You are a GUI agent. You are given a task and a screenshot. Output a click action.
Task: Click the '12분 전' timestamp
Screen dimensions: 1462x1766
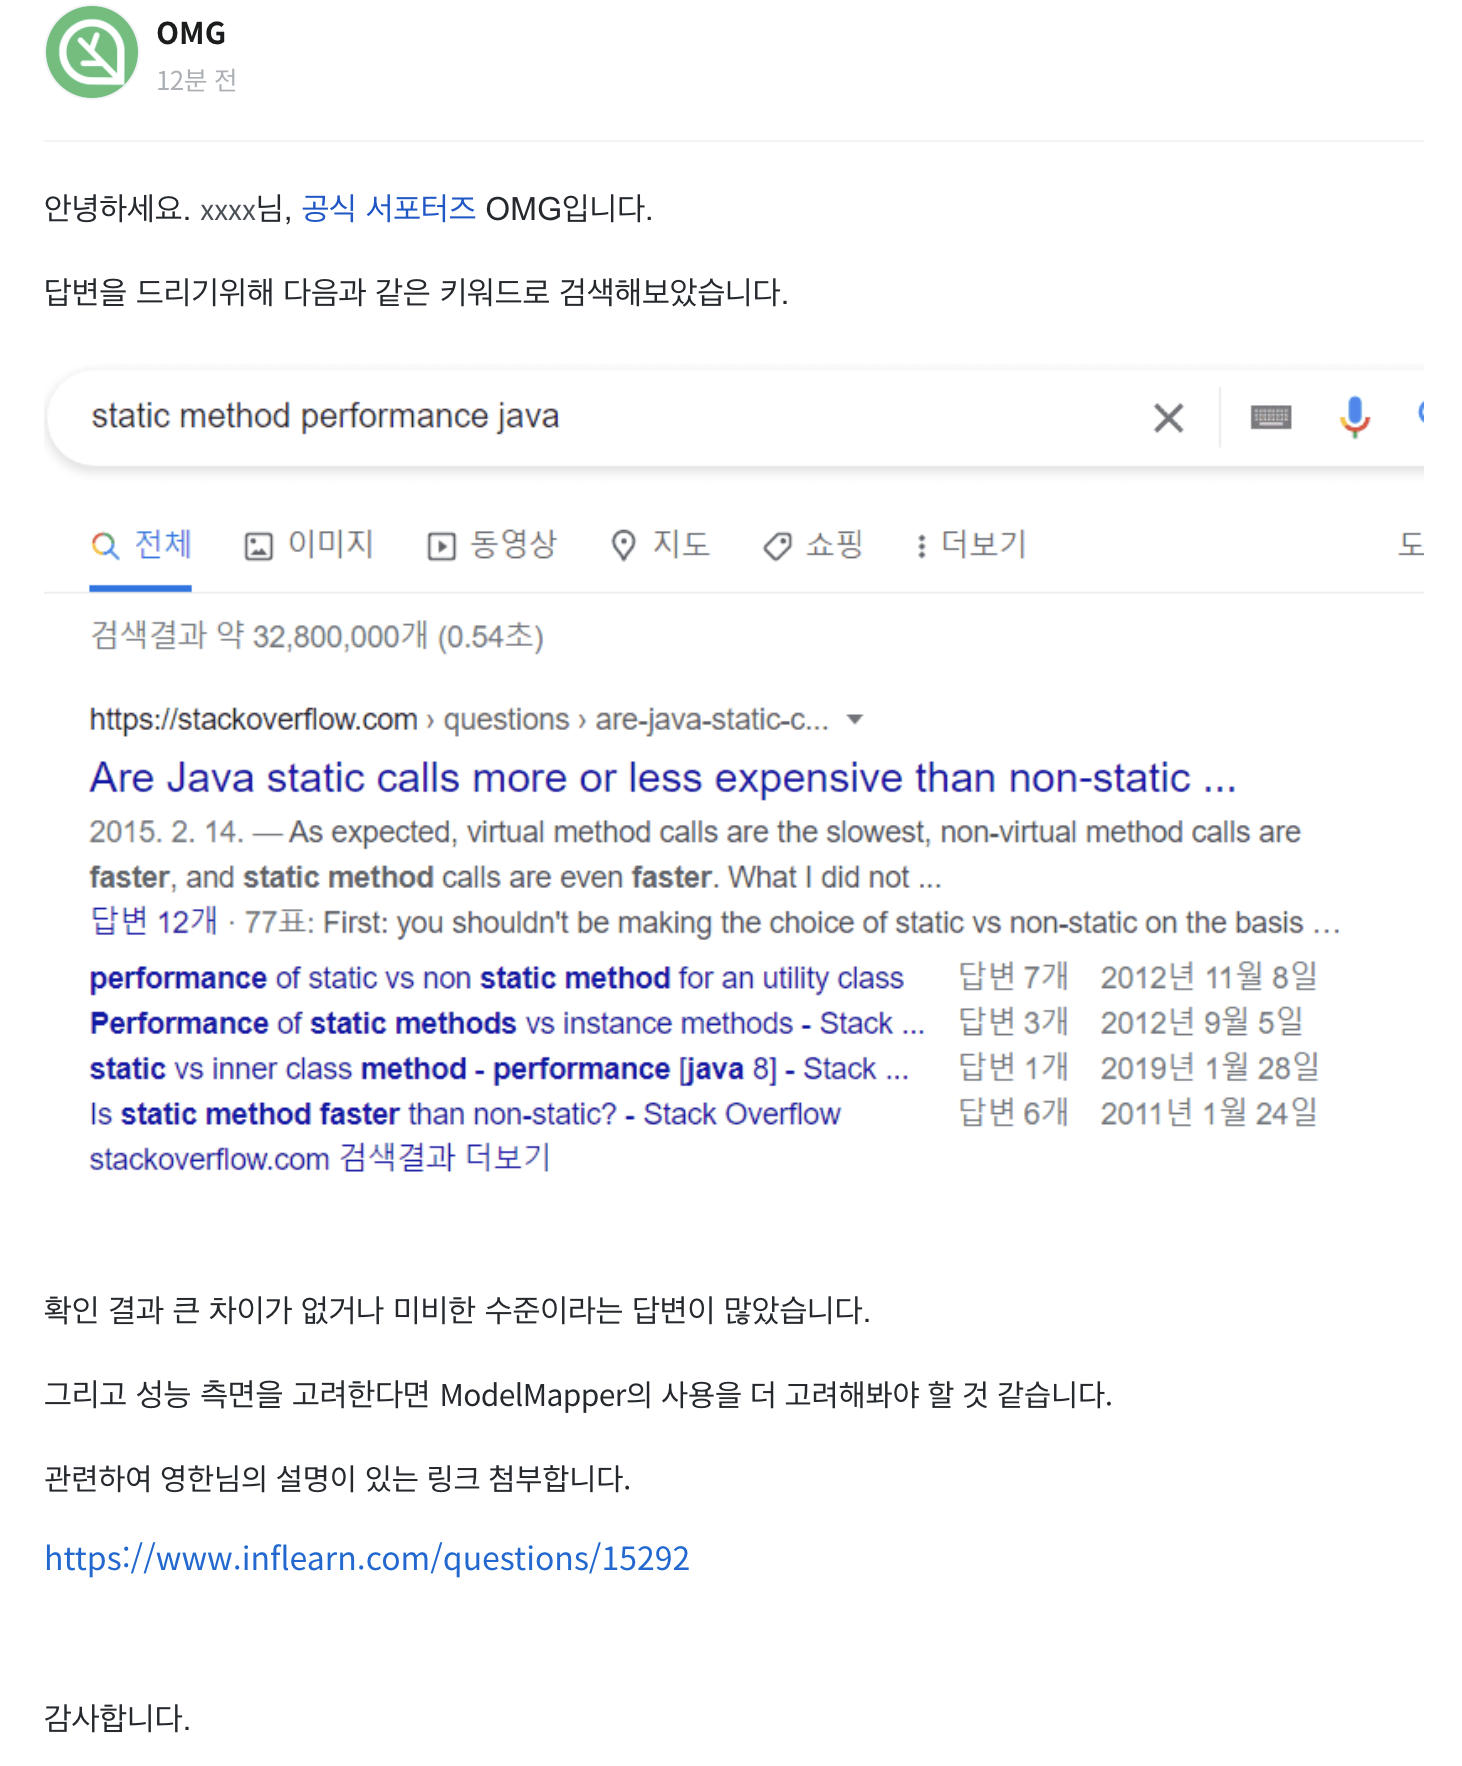196,80
